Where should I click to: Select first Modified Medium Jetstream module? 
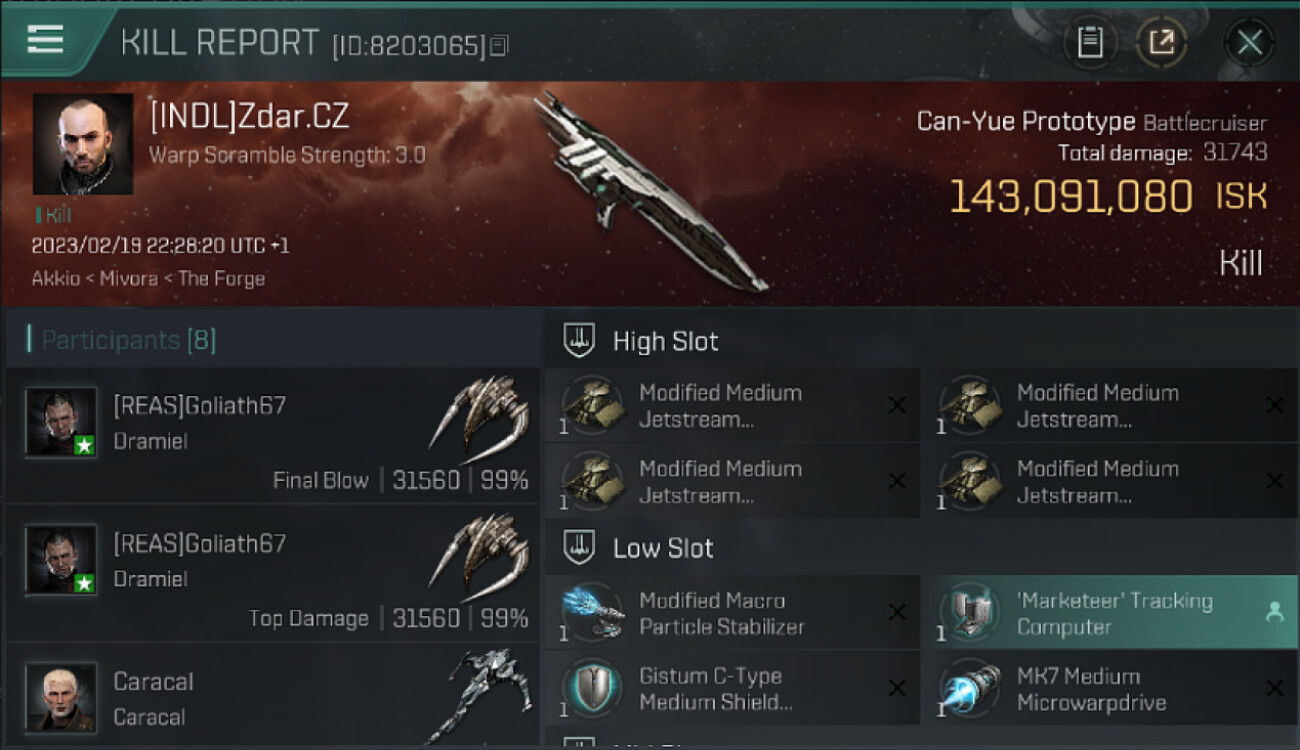[733, 405]
